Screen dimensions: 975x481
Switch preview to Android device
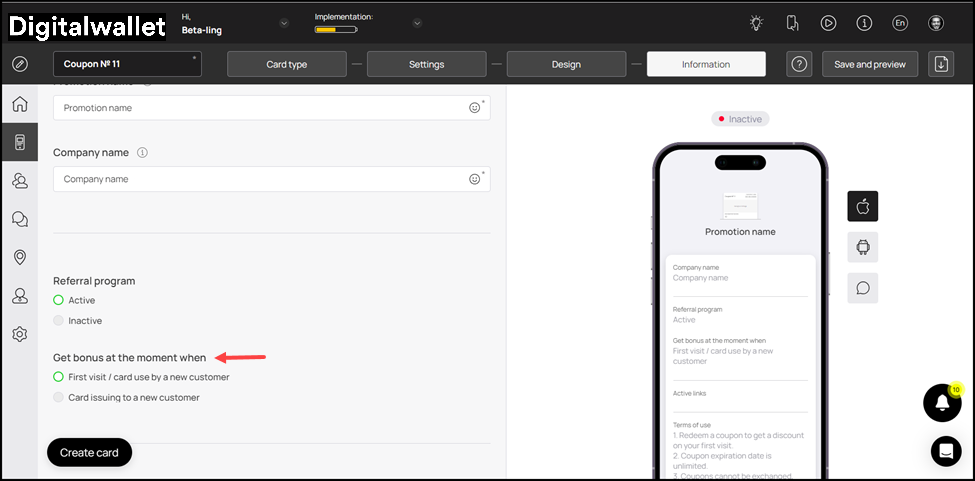click(862, 247)
